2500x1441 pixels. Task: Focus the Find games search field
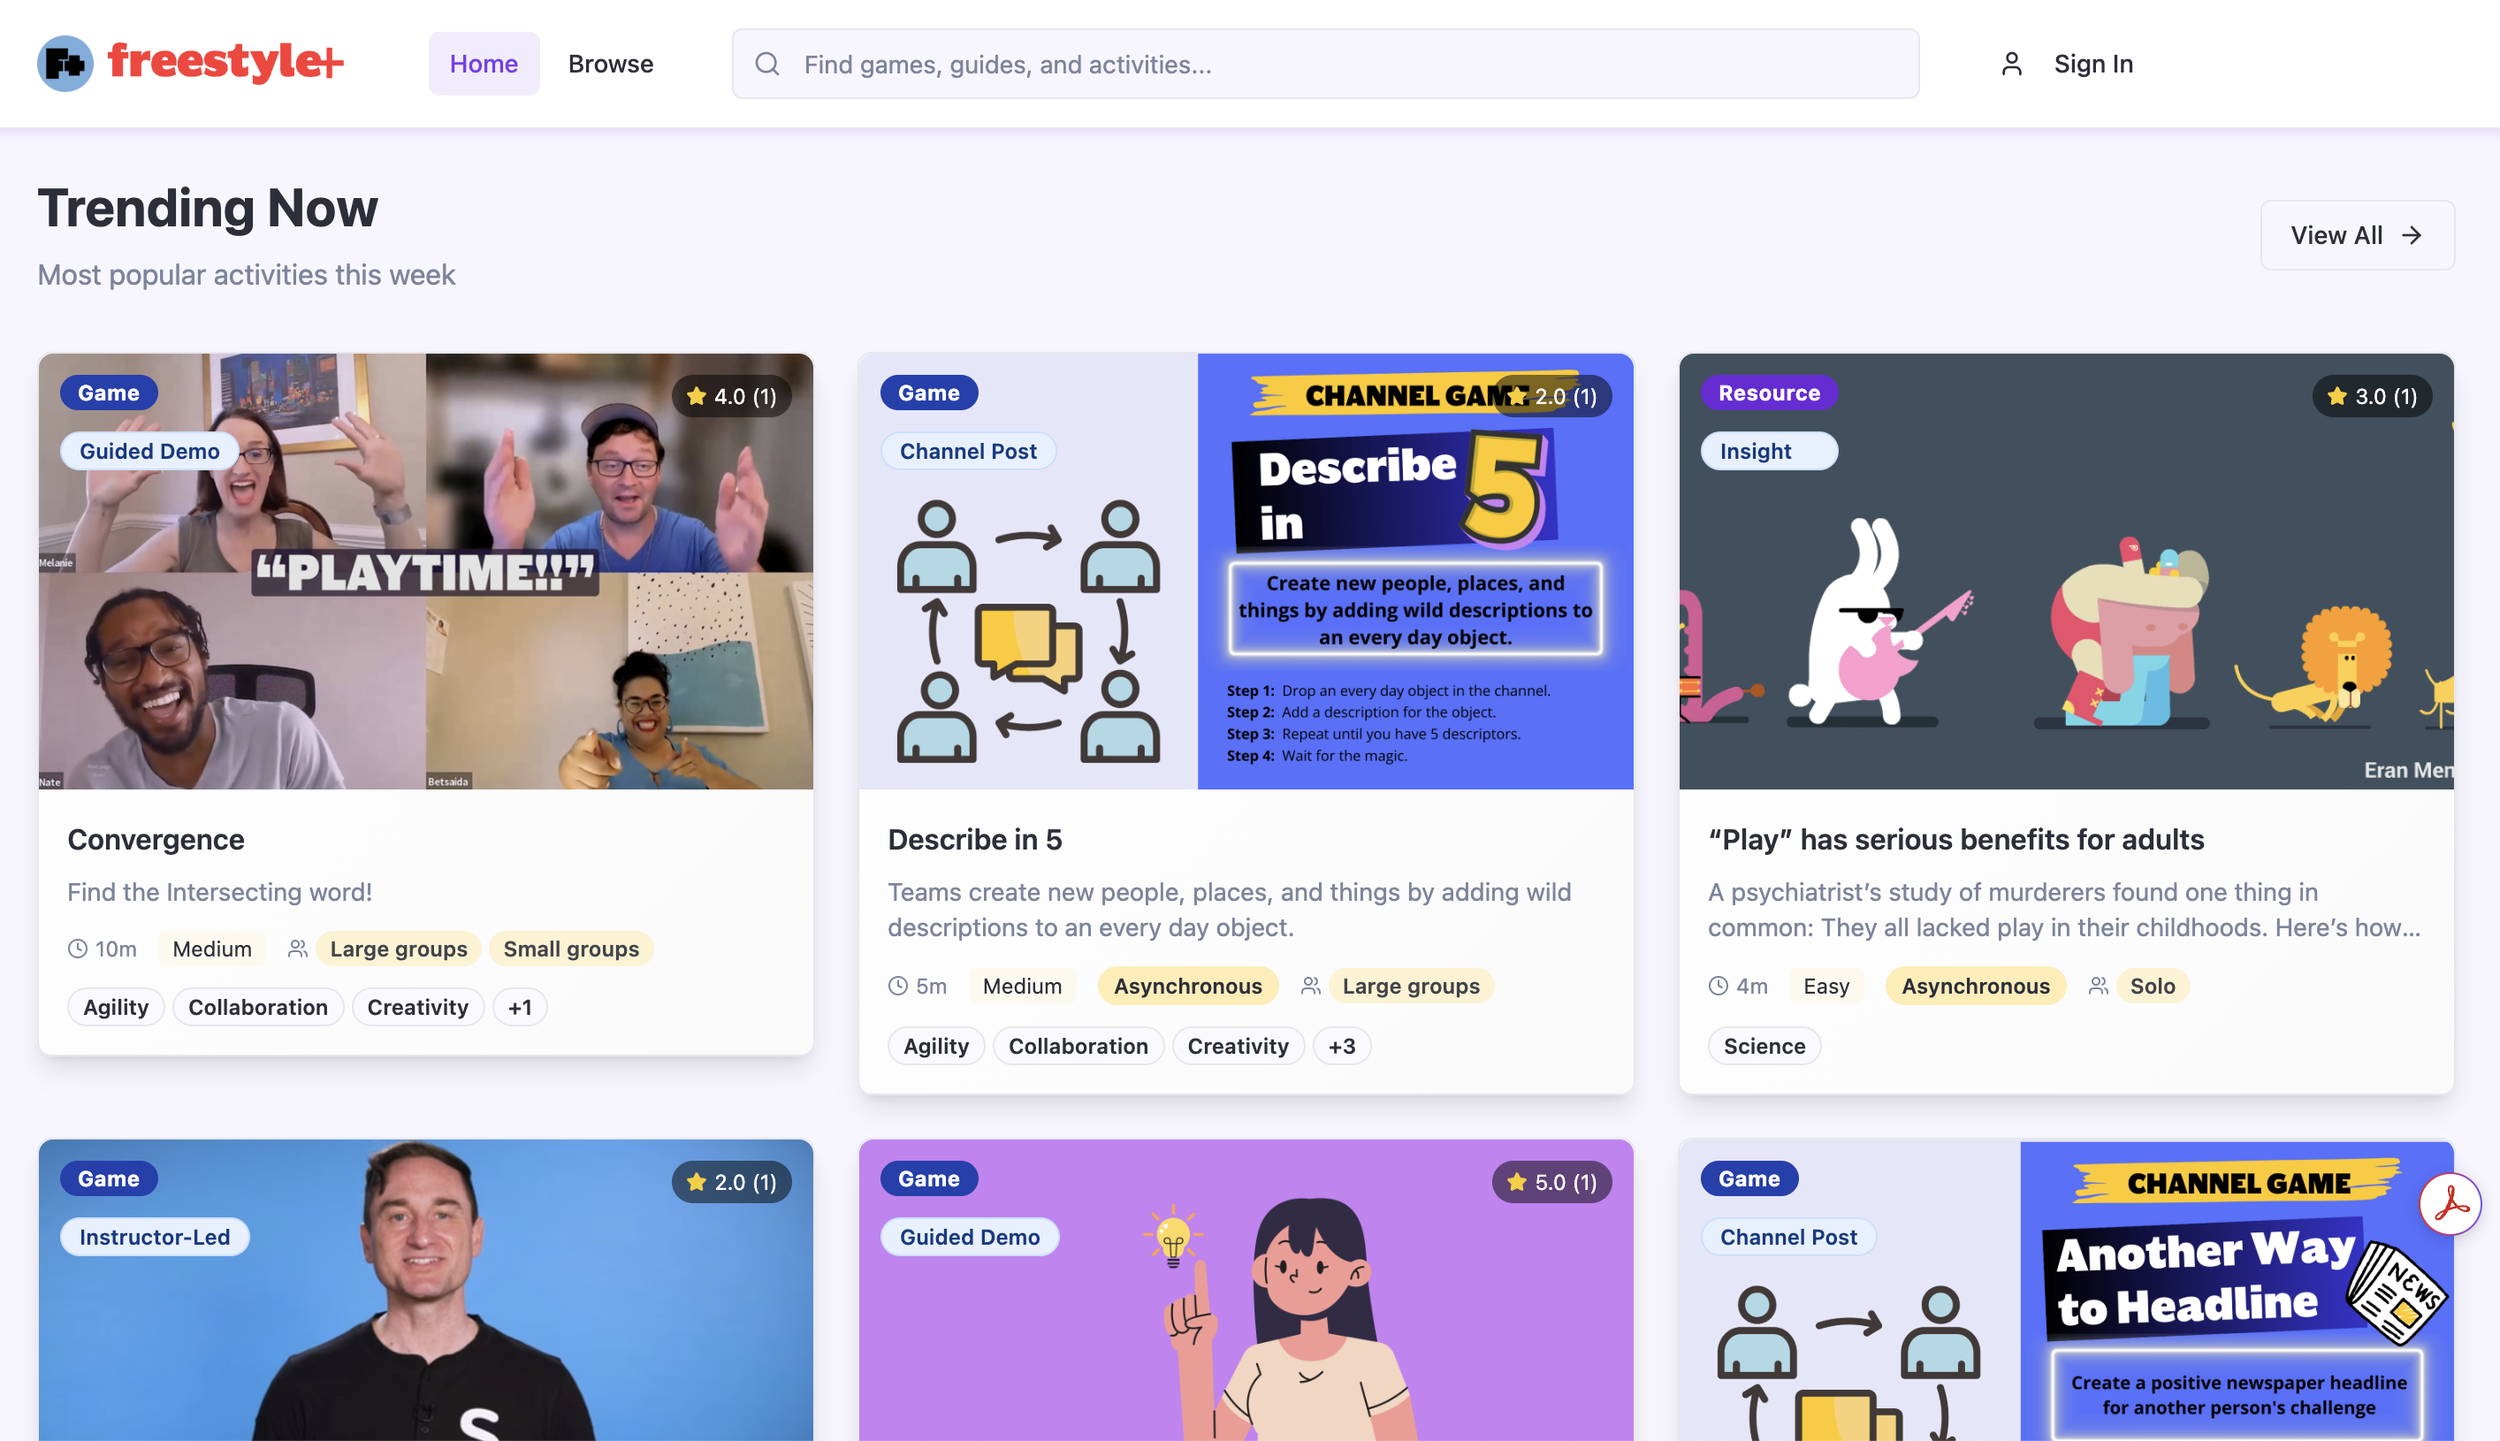pyautogui.click(x=1340, y=64)
